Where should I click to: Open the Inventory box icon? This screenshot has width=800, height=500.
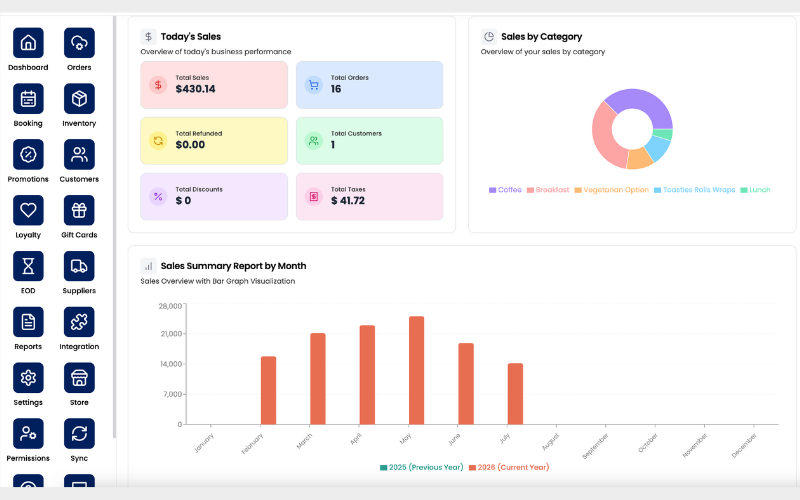[79, 98]
